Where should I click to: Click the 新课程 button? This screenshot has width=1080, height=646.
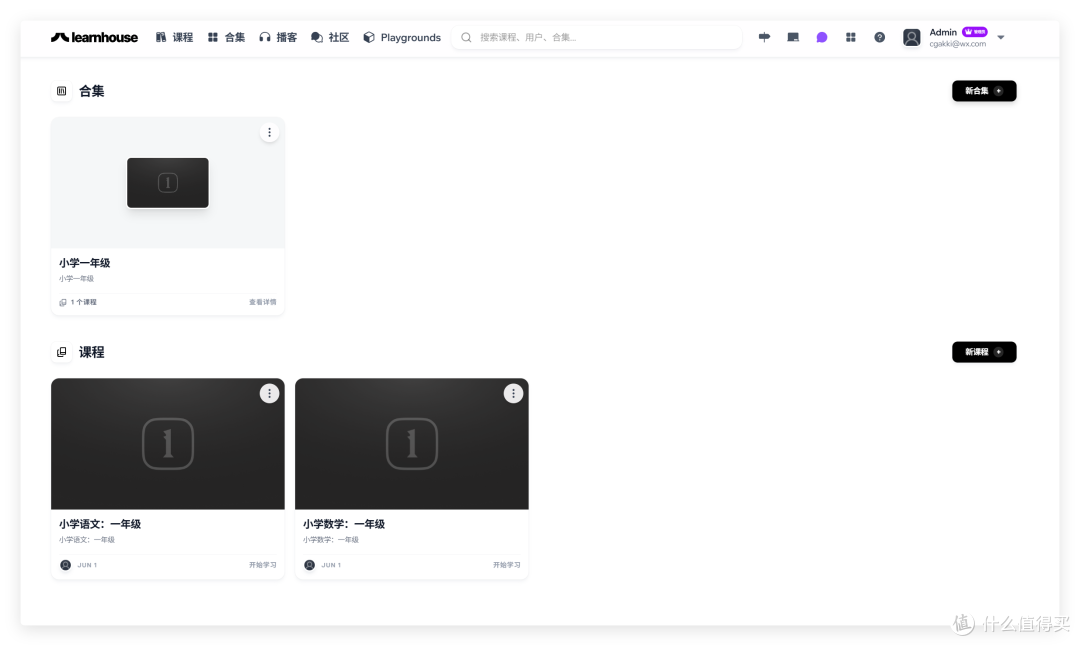coord(984,352)
